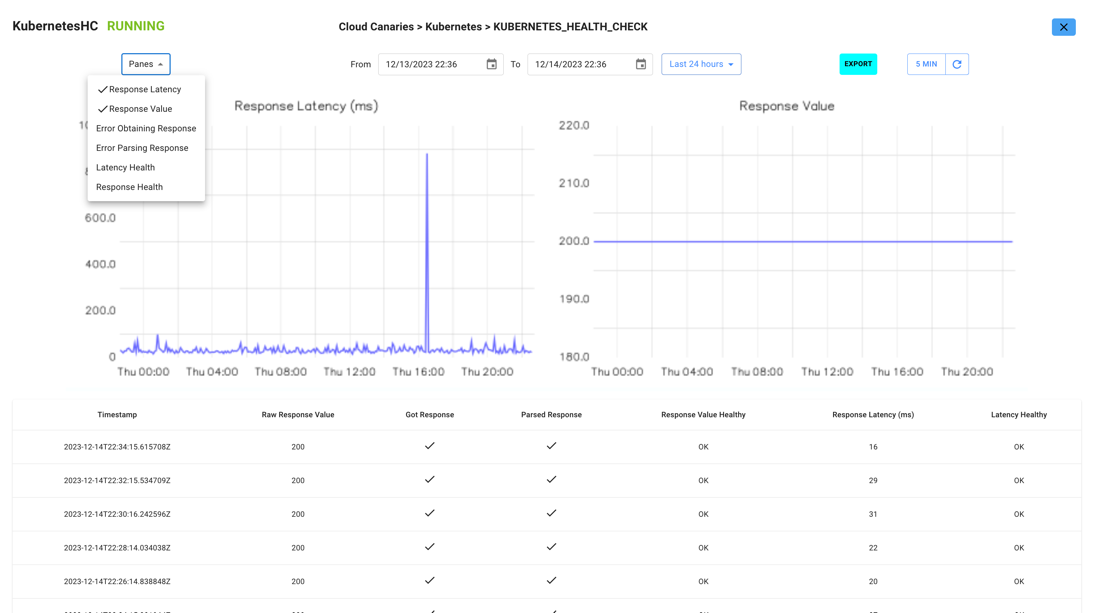The width and height of the screenshot is (1095, 613).
Task: Click the From date input field
Action: (x=441, y=64)
